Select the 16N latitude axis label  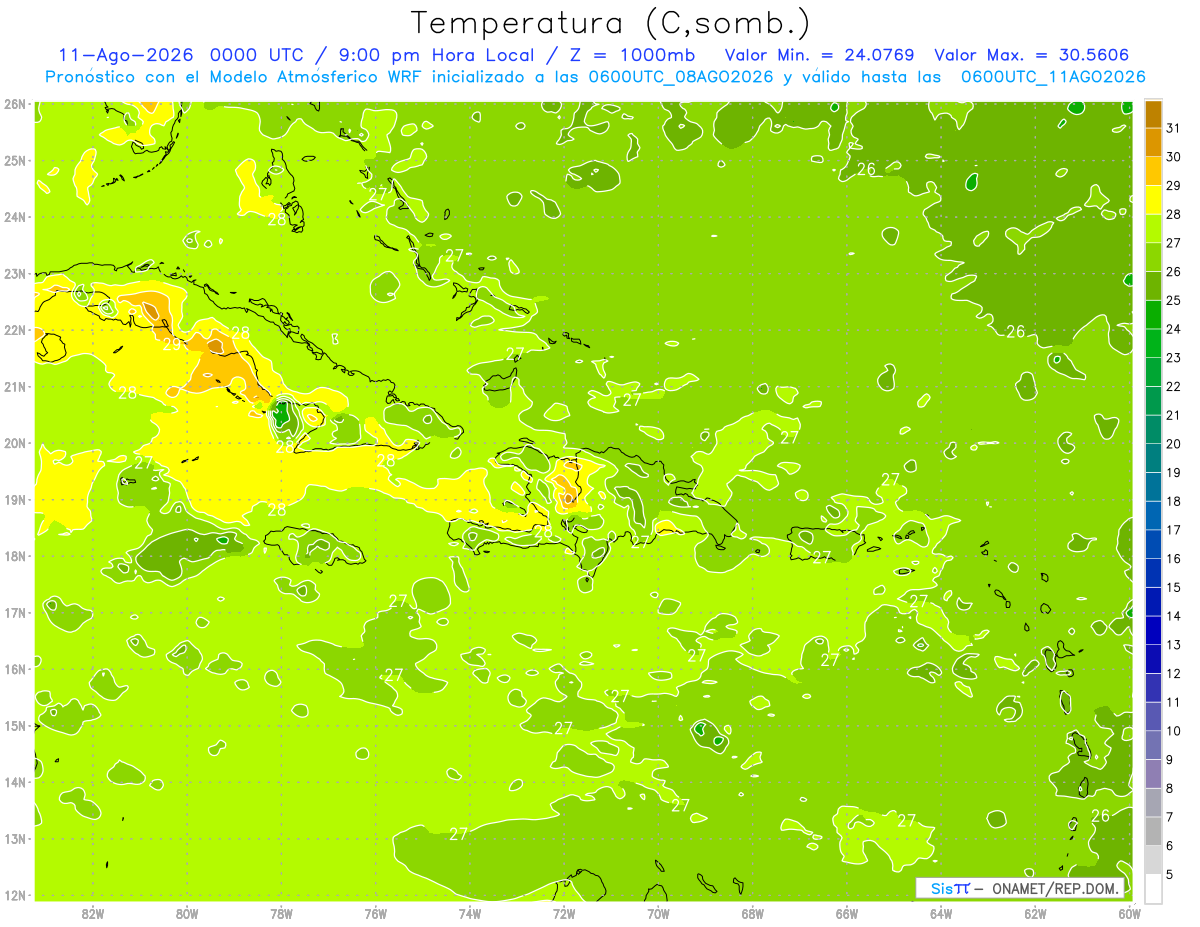[15, 669]
